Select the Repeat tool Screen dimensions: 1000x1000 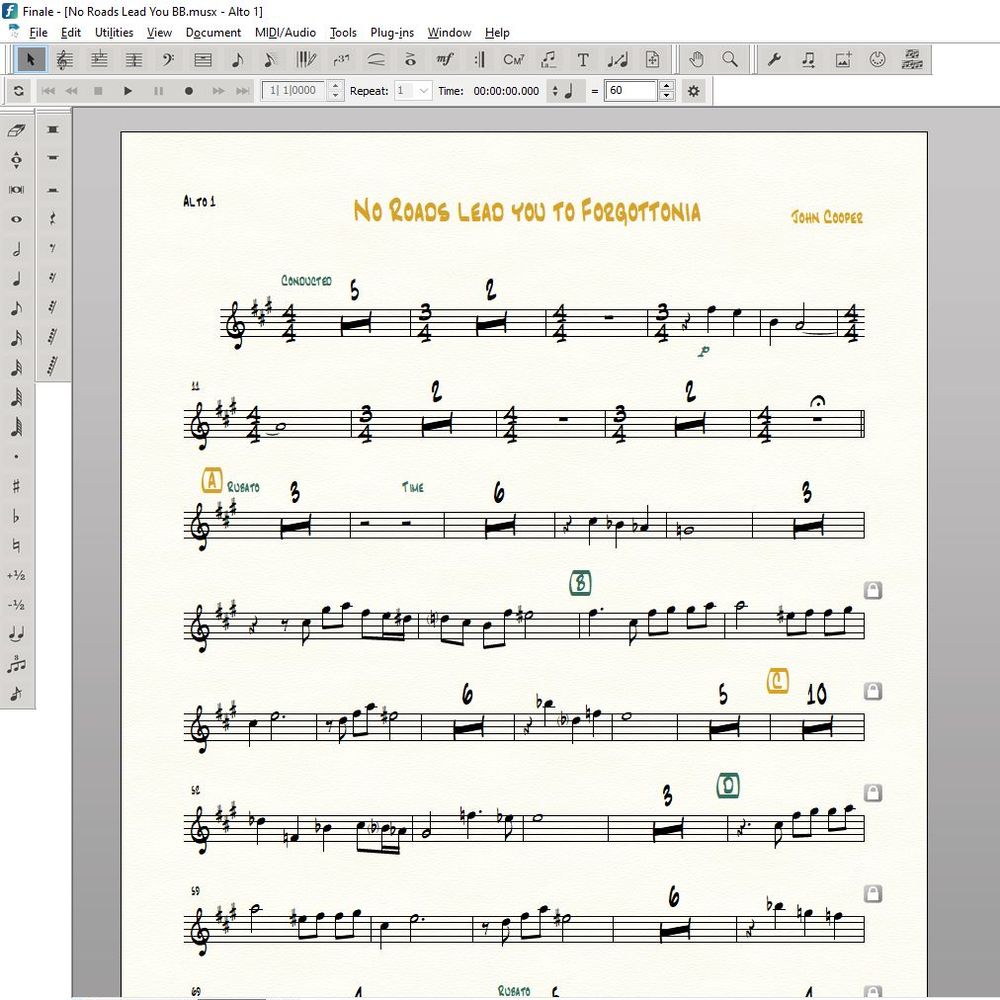pyautogui.click(x=479, y=60)
